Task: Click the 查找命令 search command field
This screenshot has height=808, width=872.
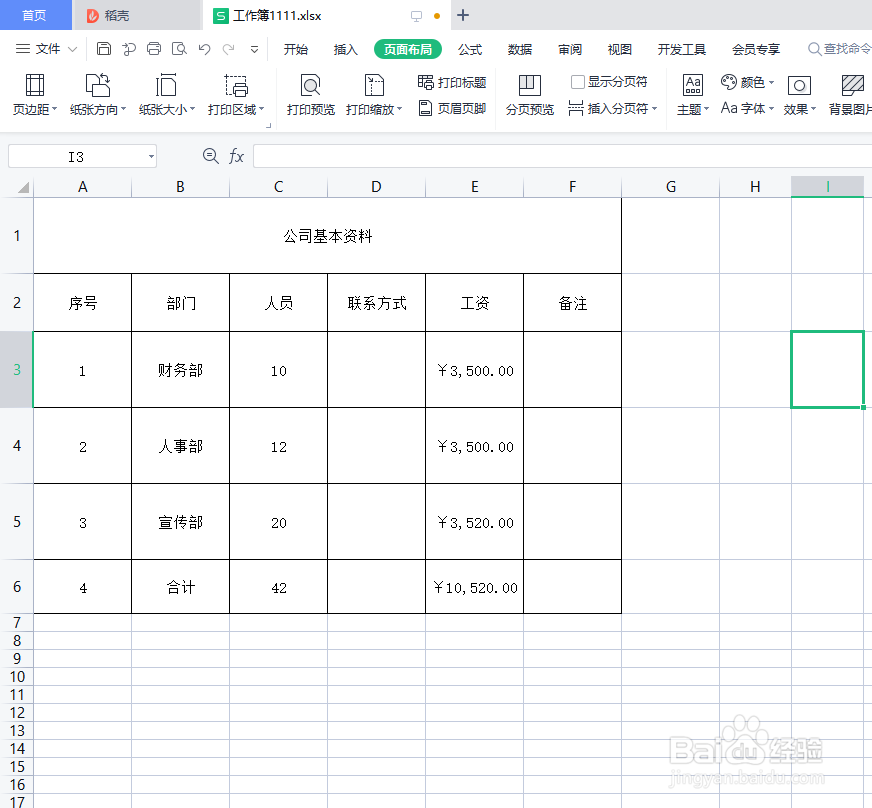Action: point(838,48)
